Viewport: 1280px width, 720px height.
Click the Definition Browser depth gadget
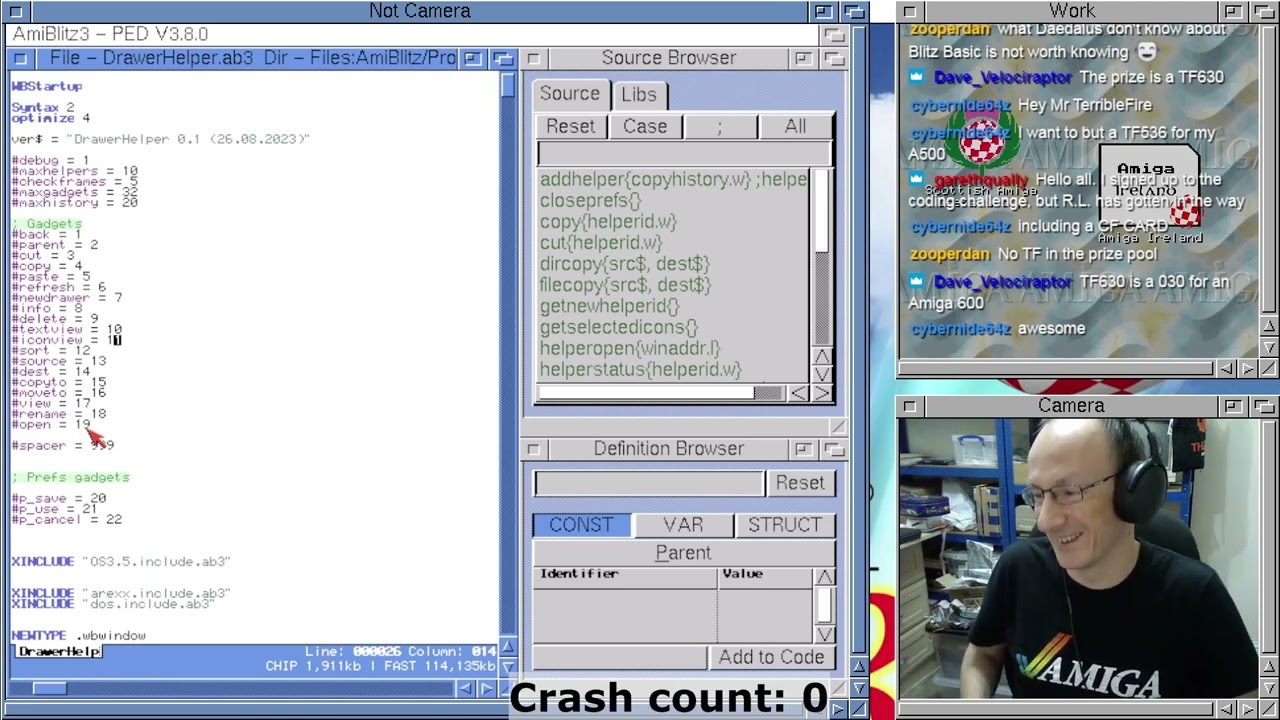tap(833, 449)
